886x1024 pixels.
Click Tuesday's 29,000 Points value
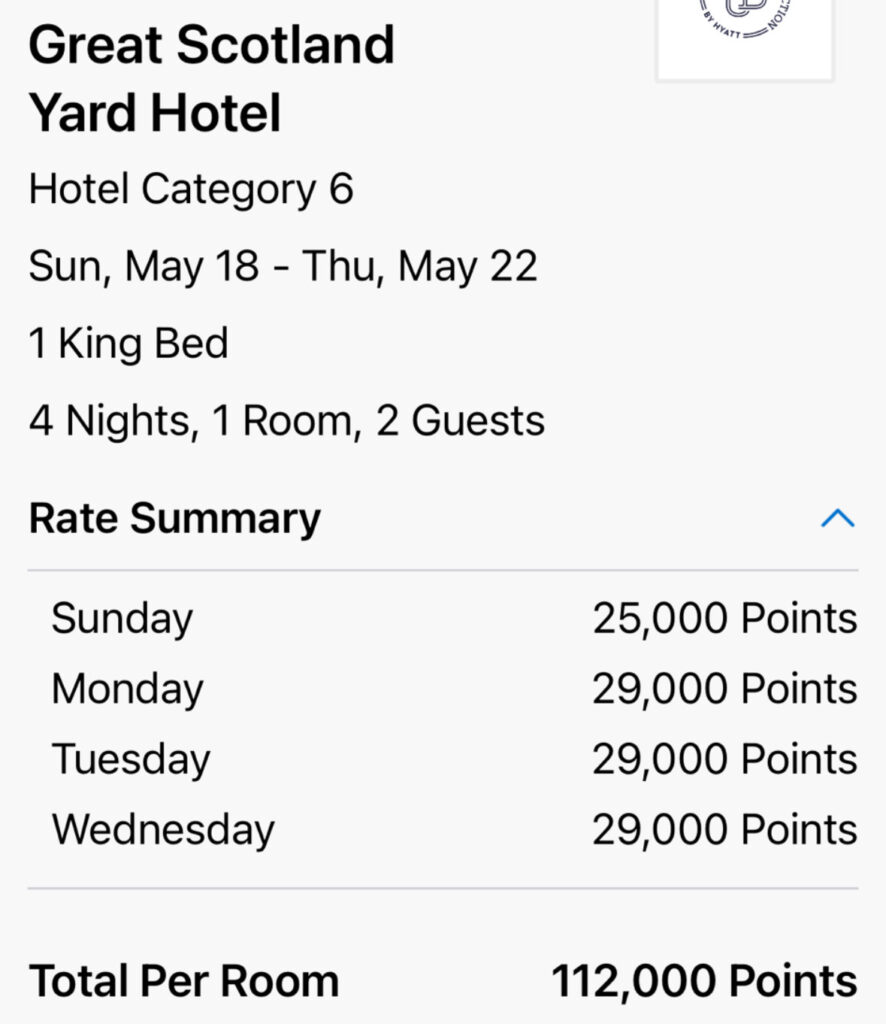pyautogui.click(x=724, y=759)
